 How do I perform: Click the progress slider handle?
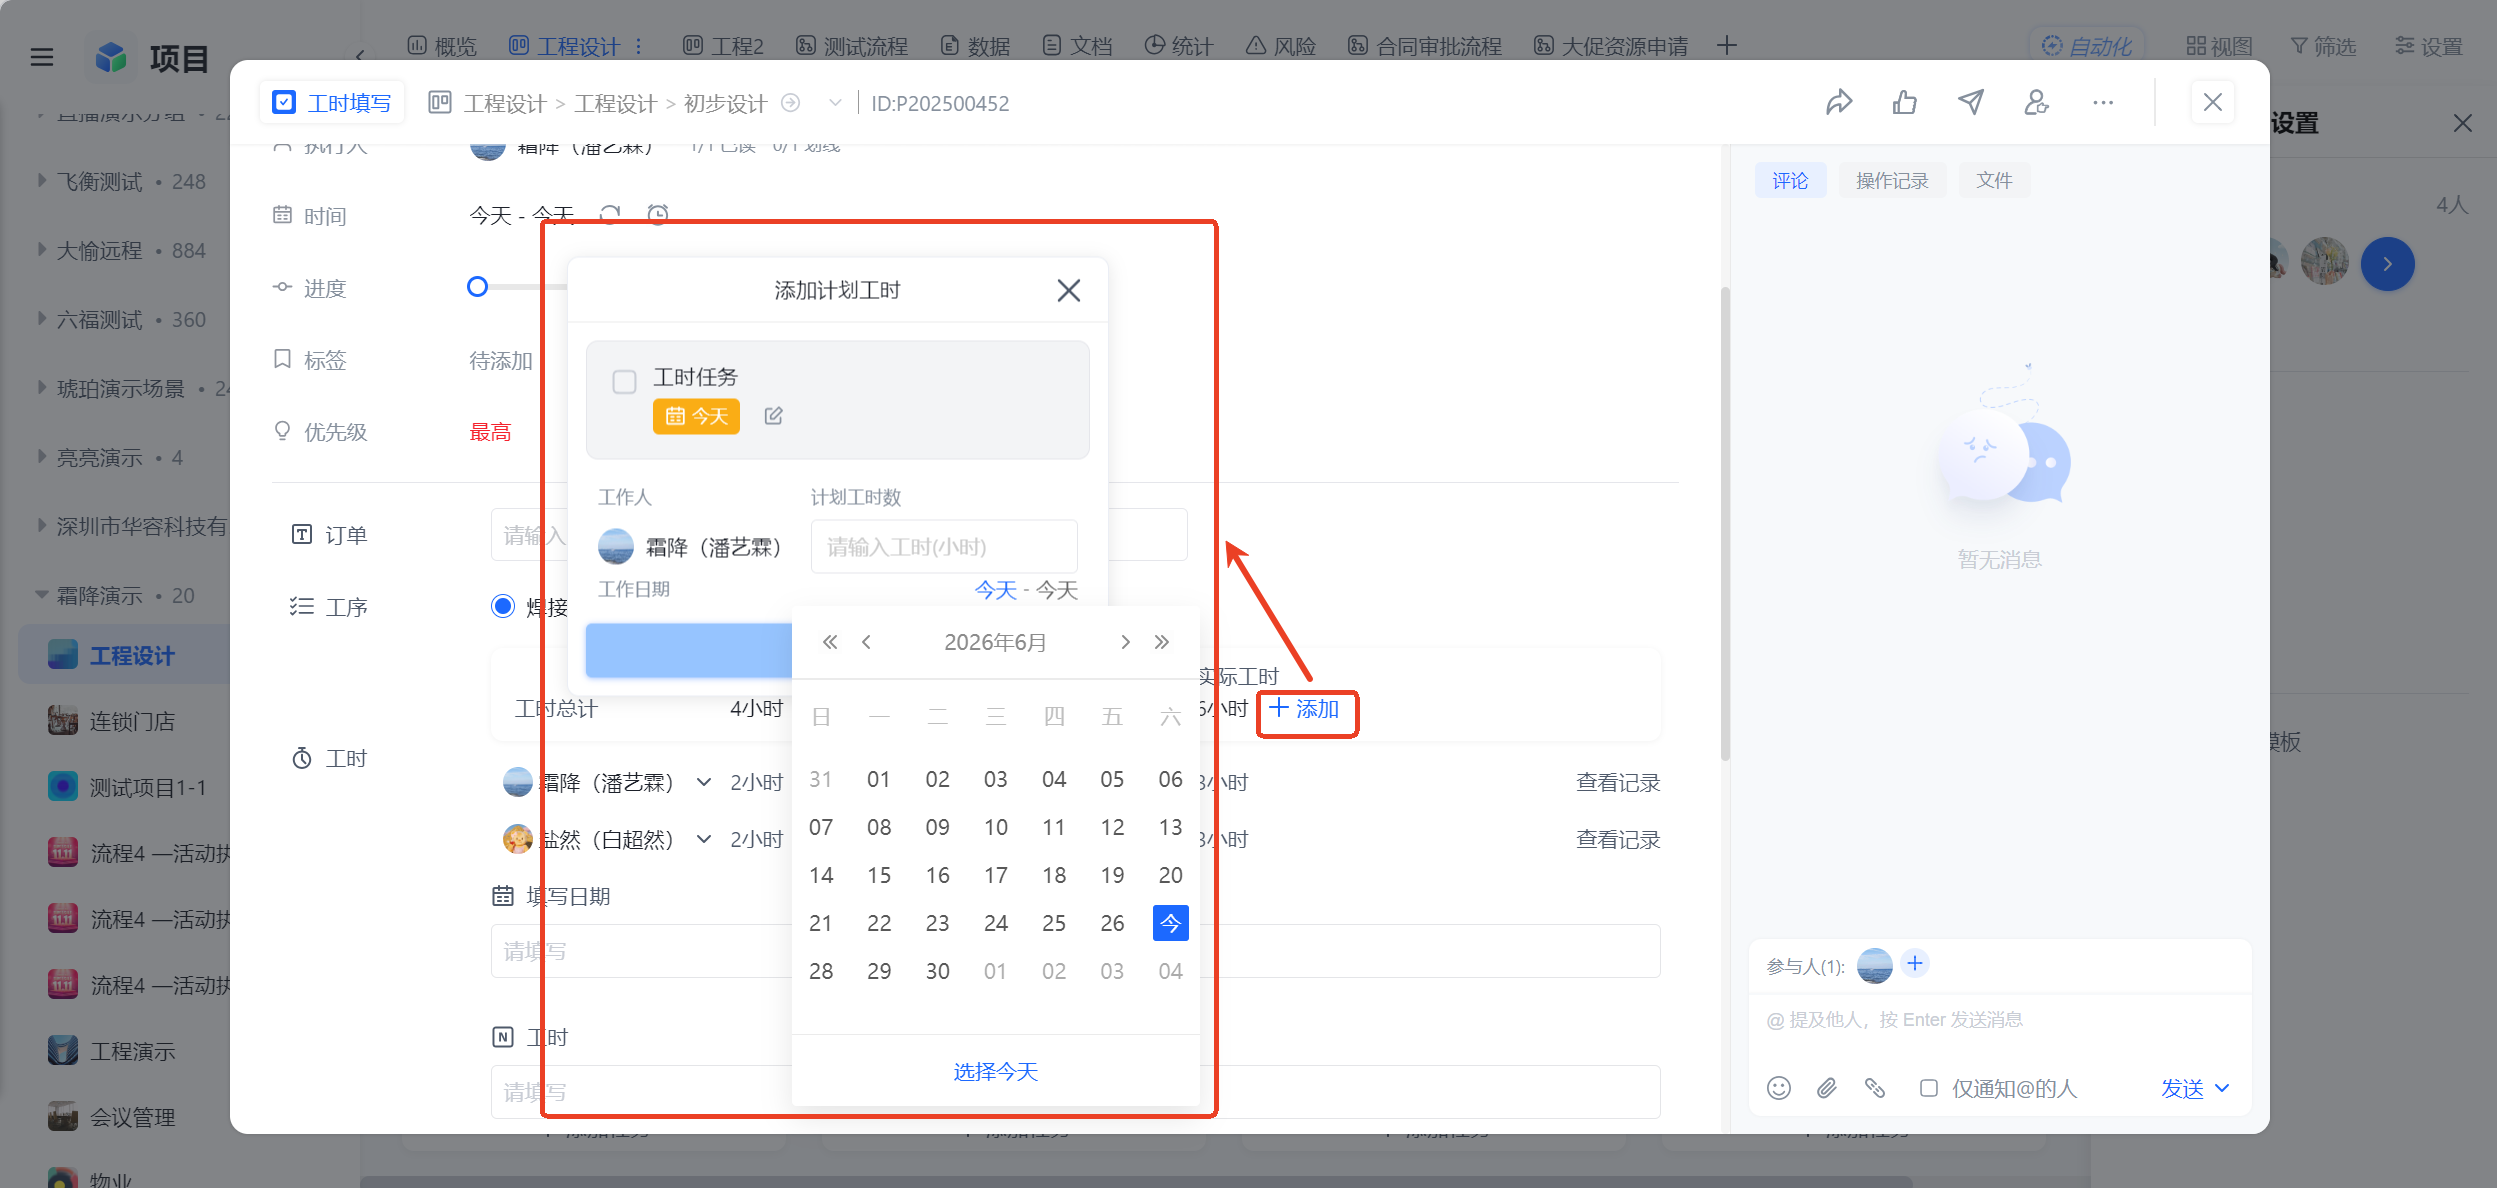coord(477,287)
